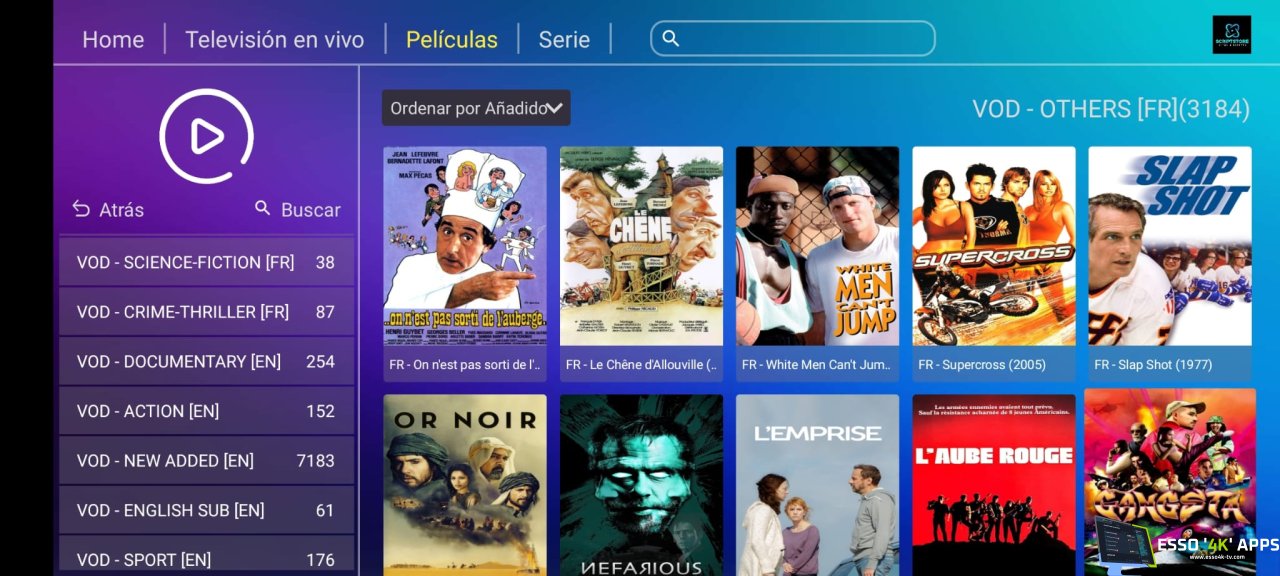The height and width of the screenshot is (576, 1280).
Task: Select VOD - SCIENCE-FICTION [FR] category
Action: coord(206,262)
